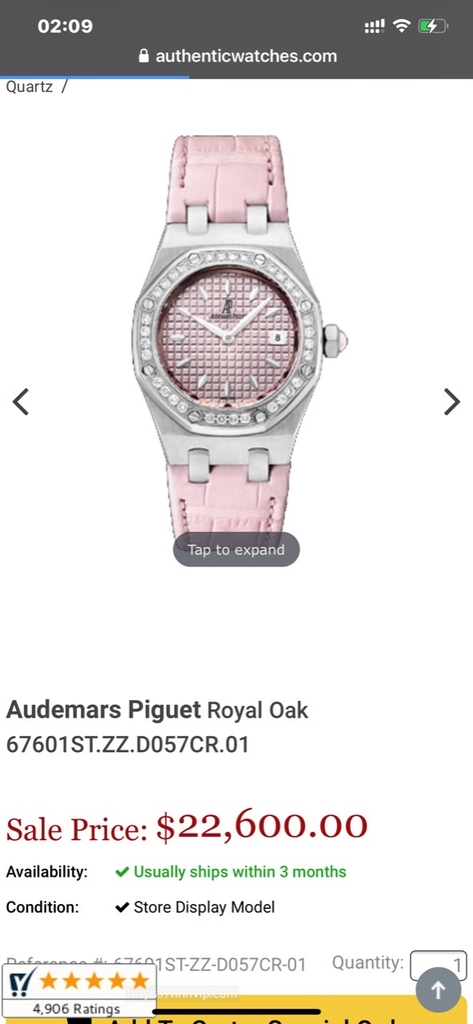This screenshot has height=1024, width=473.
Task: Tap the green availability checkmark
Action: tap(122, 872)
